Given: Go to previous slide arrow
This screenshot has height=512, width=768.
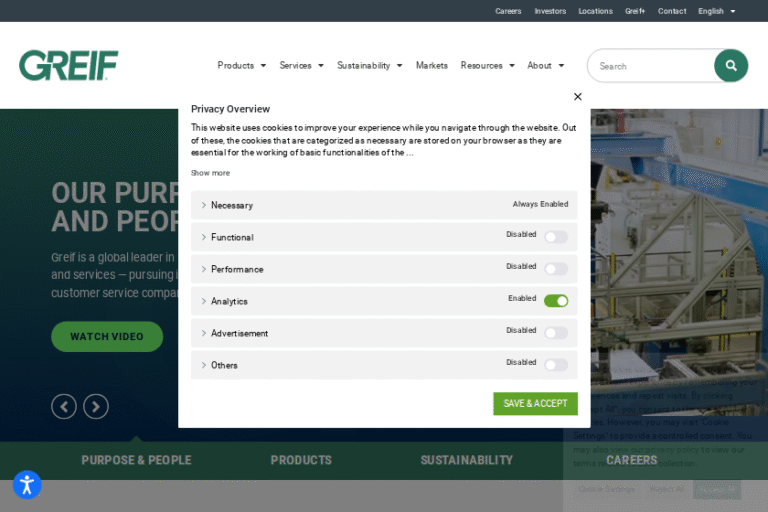Looking at the screenshot, I should [x=64, y=406].
